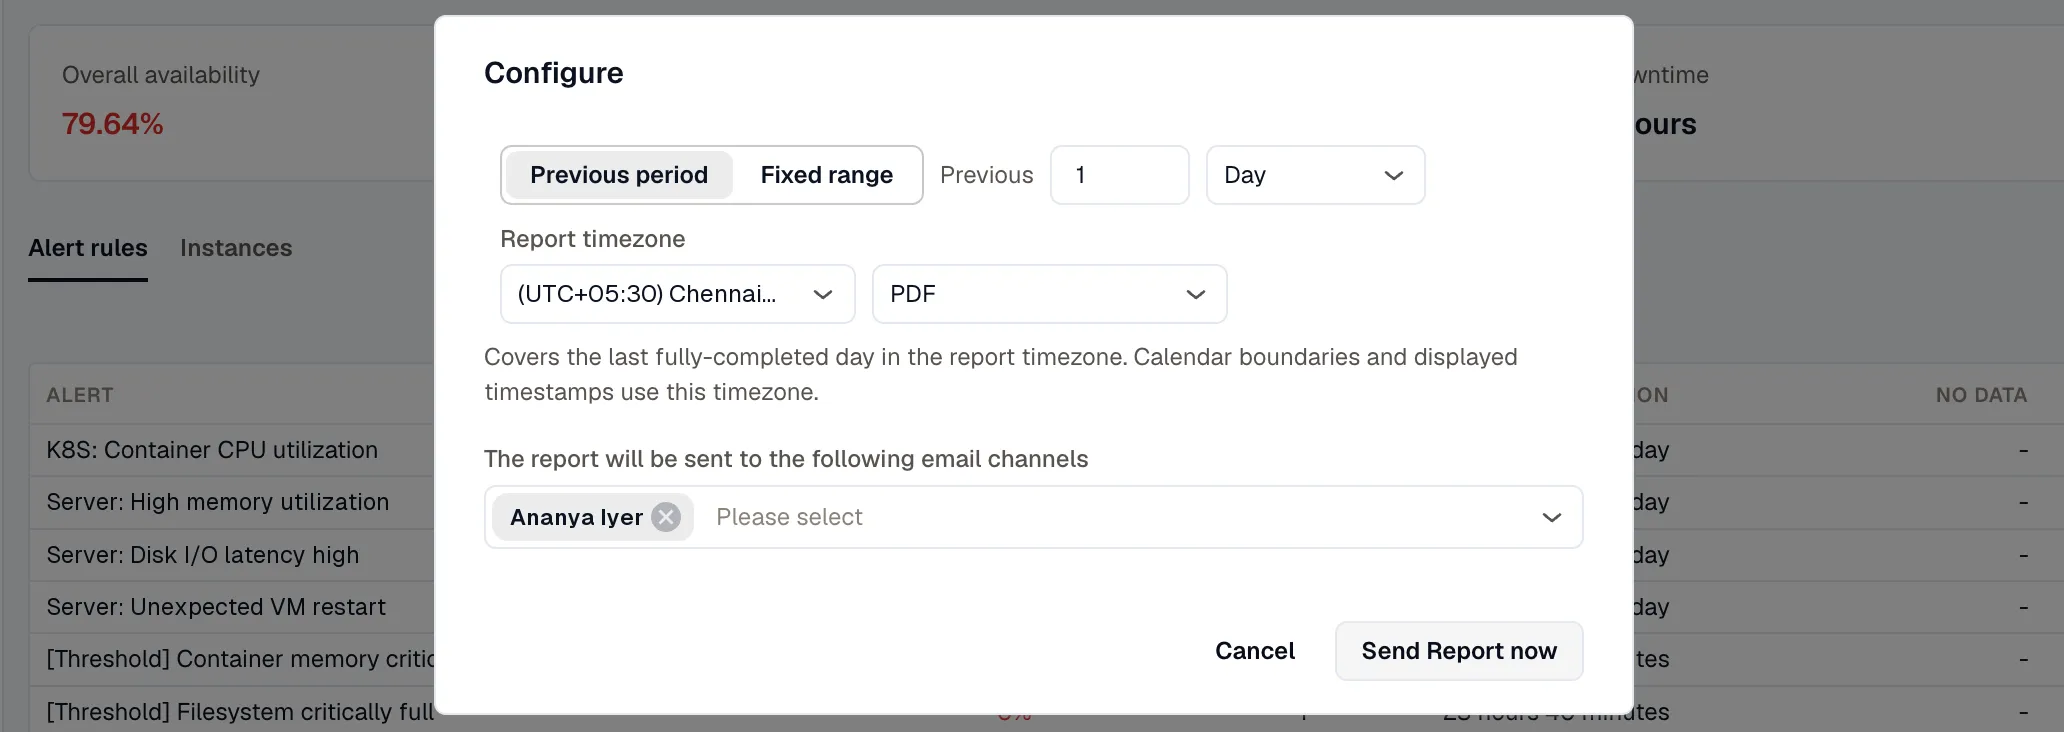Click Send Report now button

pos(1459,651)
